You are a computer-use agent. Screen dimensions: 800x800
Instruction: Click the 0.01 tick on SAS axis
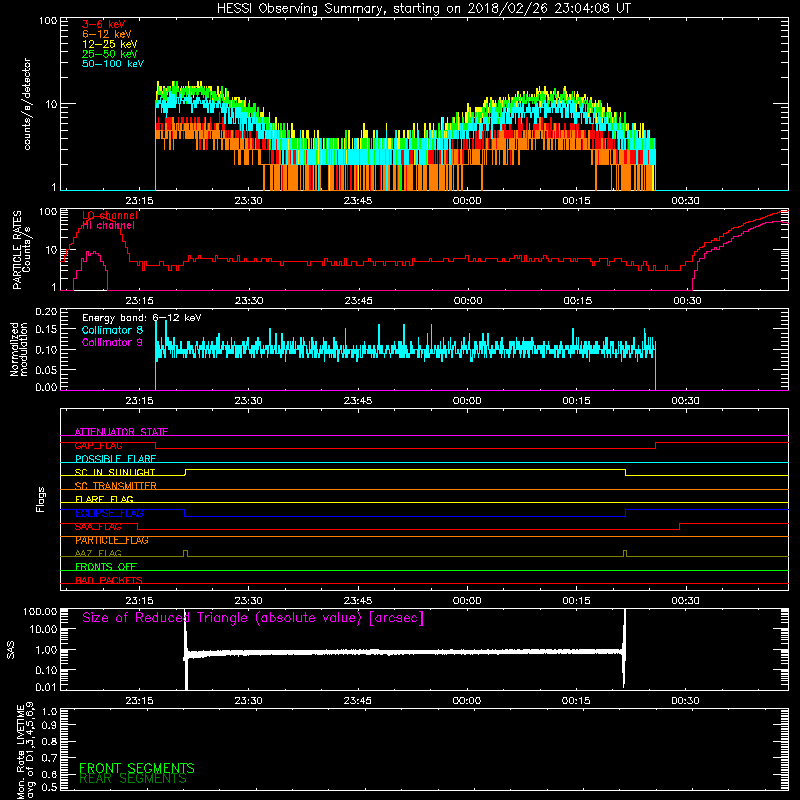(x=46, y=687)
